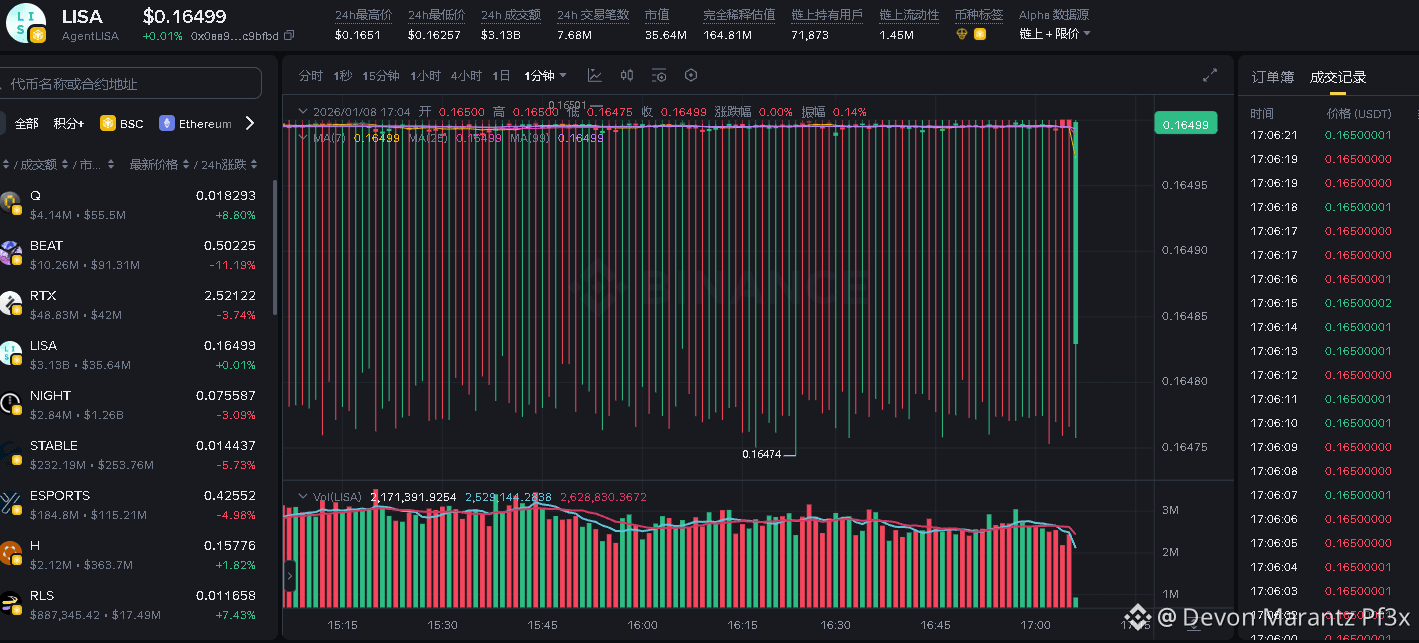Expand the chart to fullscreen

point(1210,76)
